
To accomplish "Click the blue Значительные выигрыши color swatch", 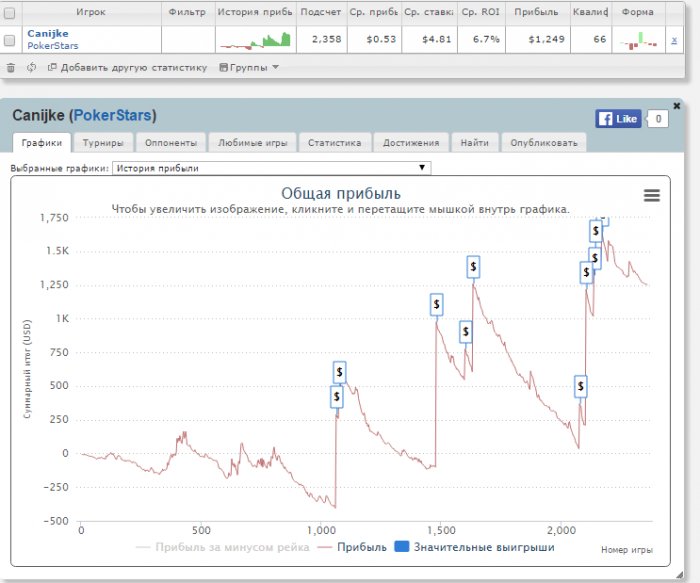I will click(402, 547).
